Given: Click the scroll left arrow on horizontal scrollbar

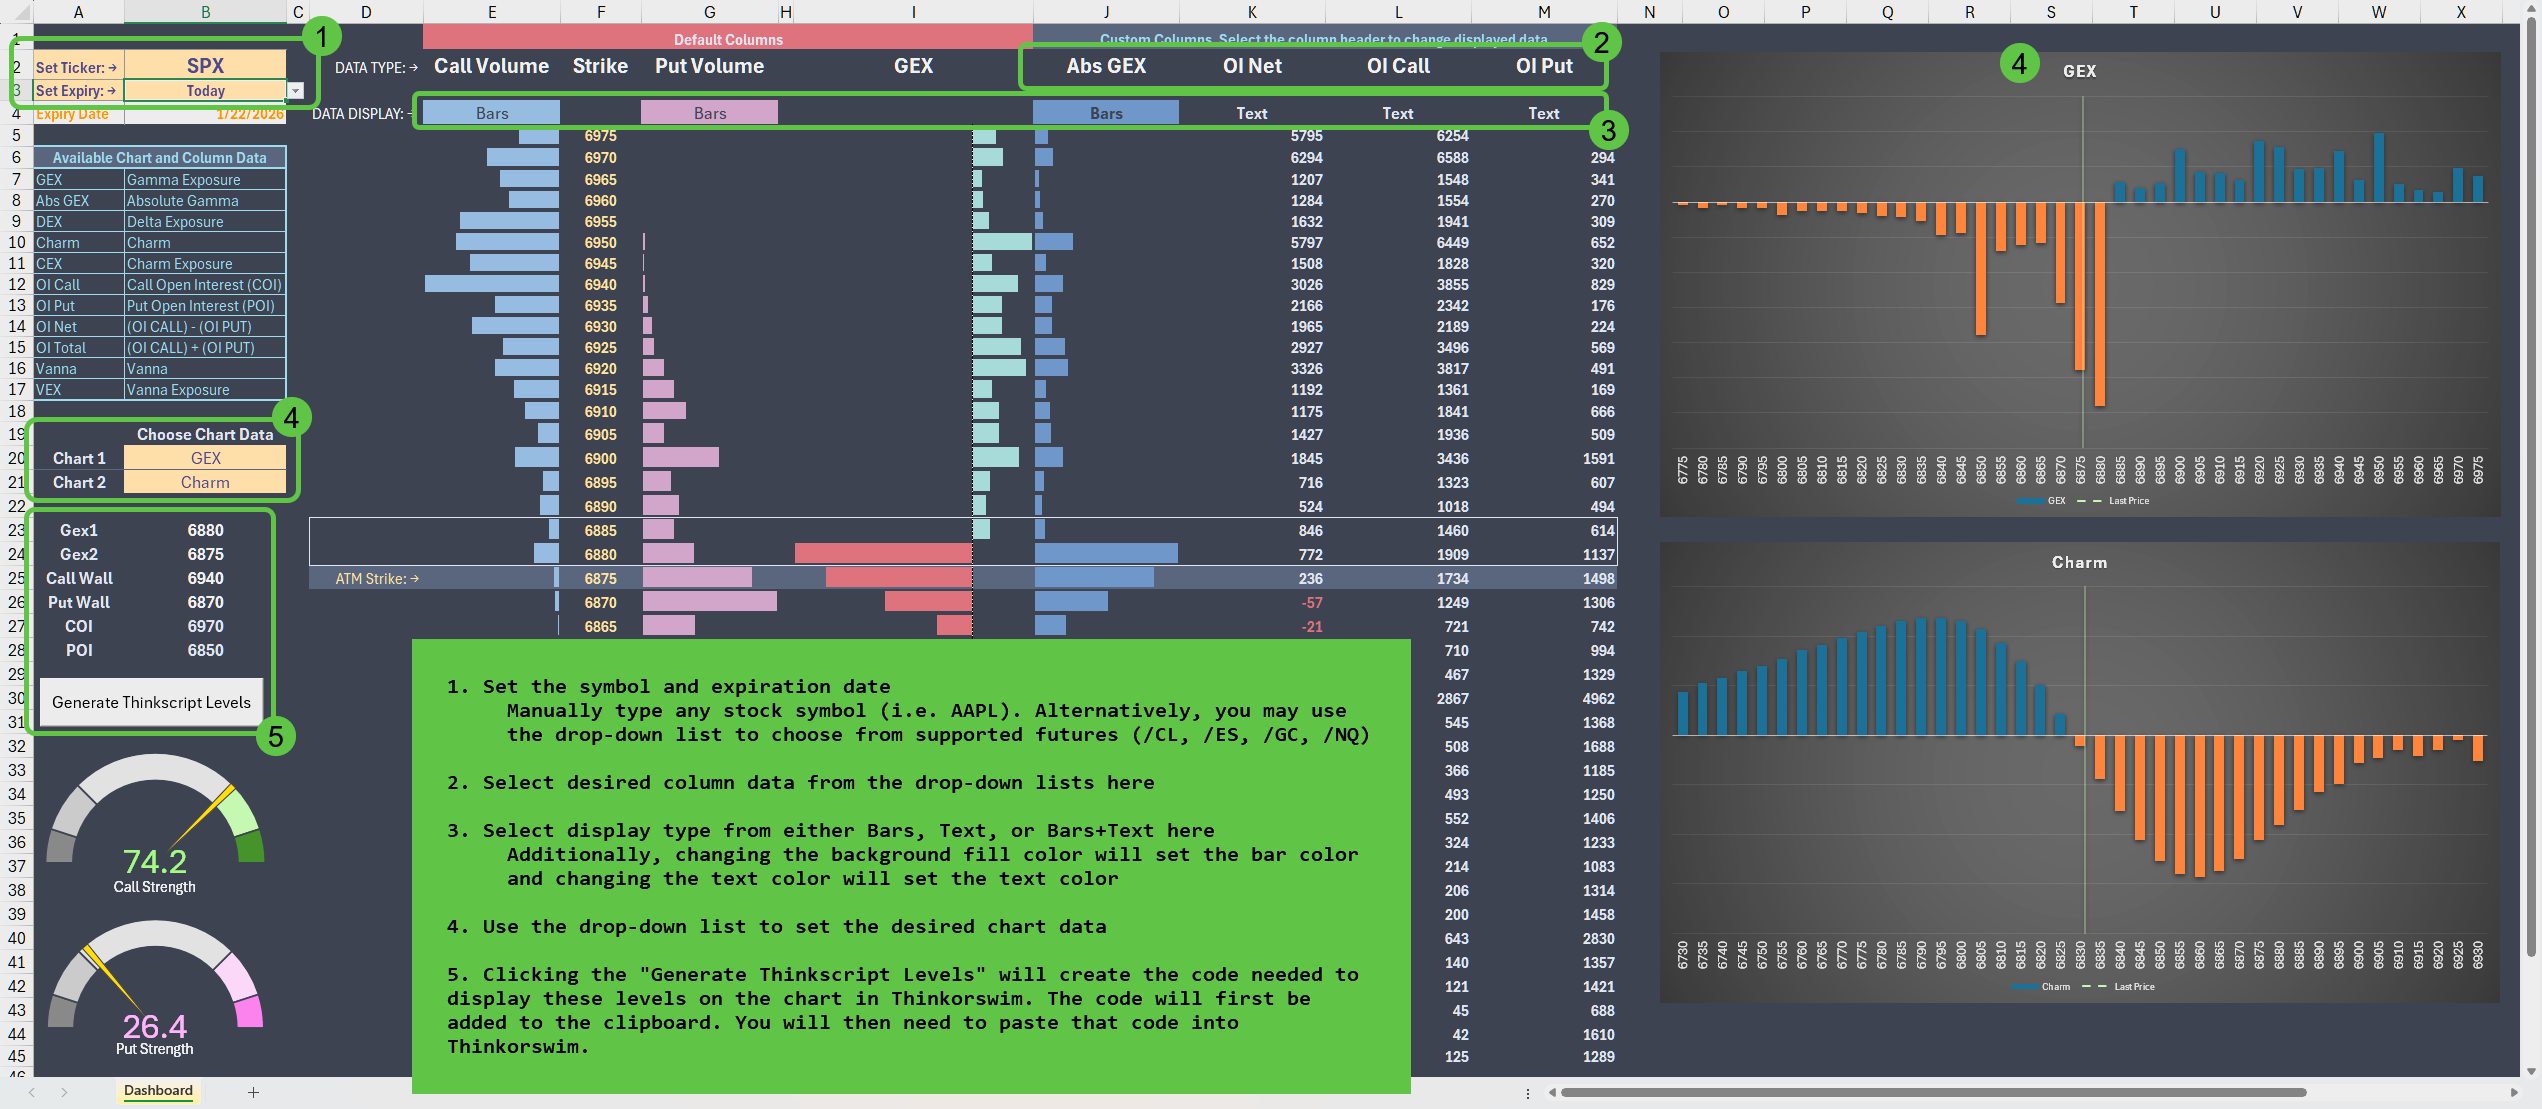Looking at the screenshot, I should (x=1552, y=1092).
